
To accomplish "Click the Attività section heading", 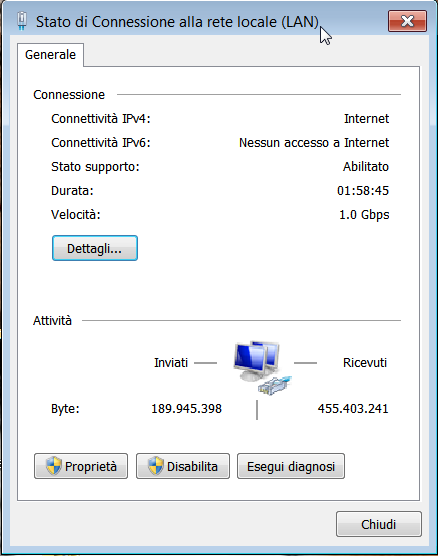I will click(52, 321).
